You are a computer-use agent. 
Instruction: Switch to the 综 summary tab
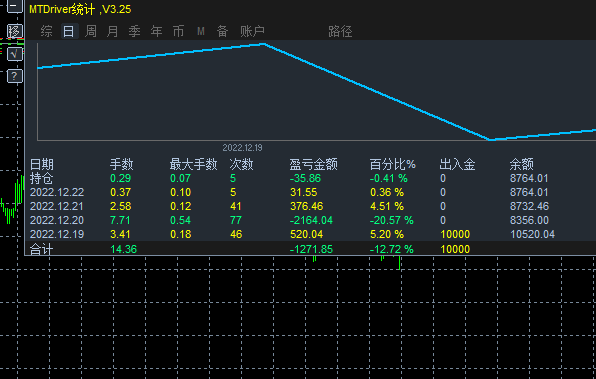[46, 31]
